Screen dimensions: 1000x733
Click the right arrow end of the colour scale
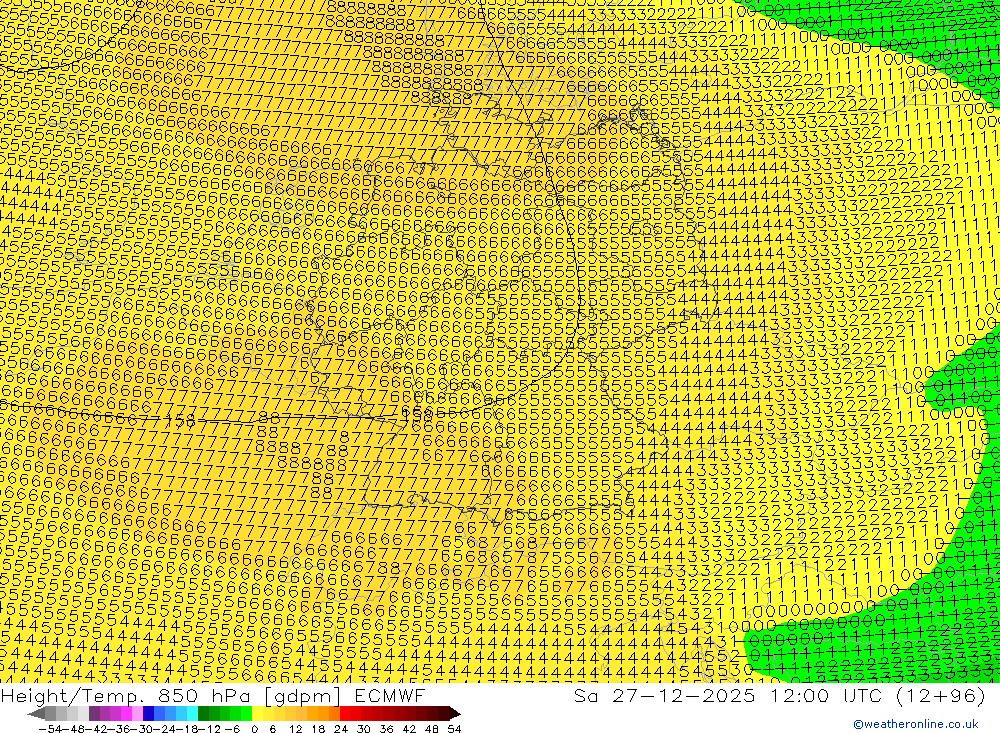455,713
